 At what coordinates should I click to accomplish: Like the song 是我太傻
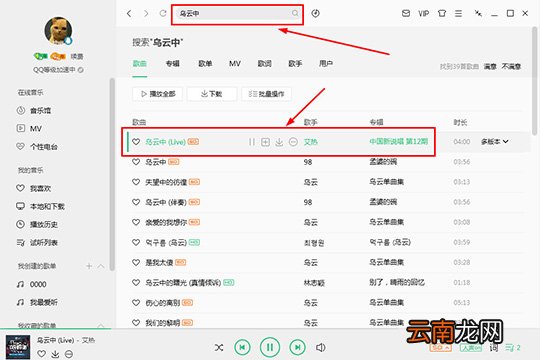pyautogui.click(x=136, y=263)
